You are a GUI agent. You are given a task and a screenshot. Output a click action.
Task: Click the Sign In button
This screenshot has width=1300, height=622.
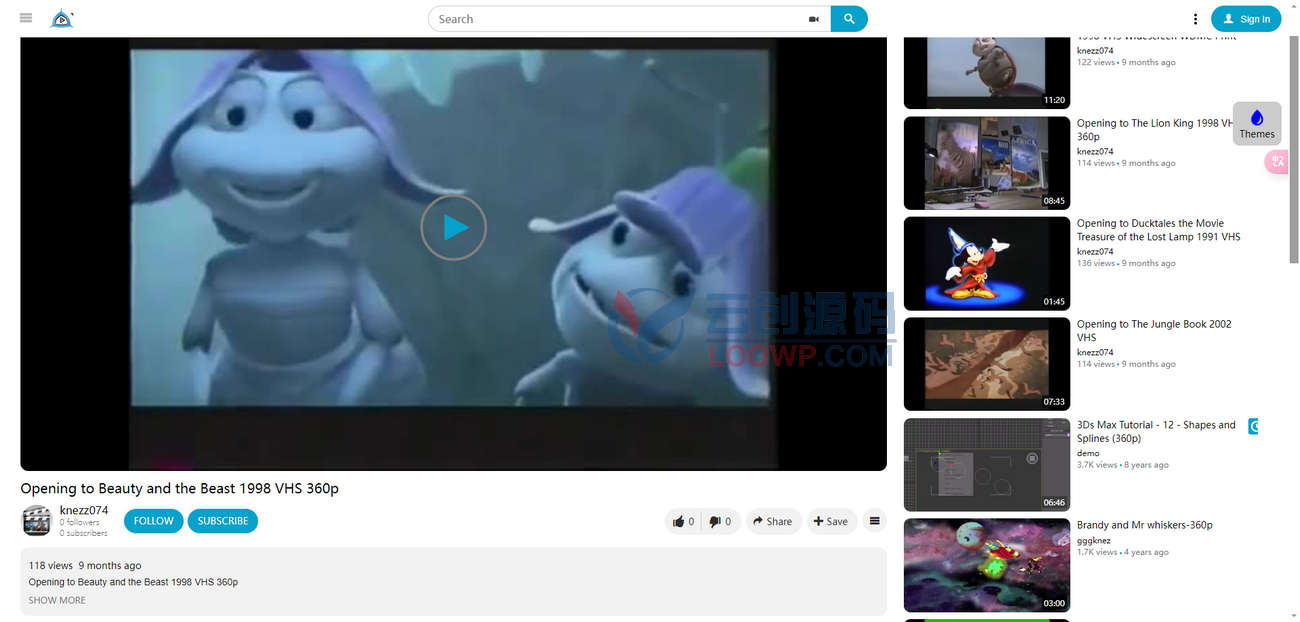tap(1246, 19)
